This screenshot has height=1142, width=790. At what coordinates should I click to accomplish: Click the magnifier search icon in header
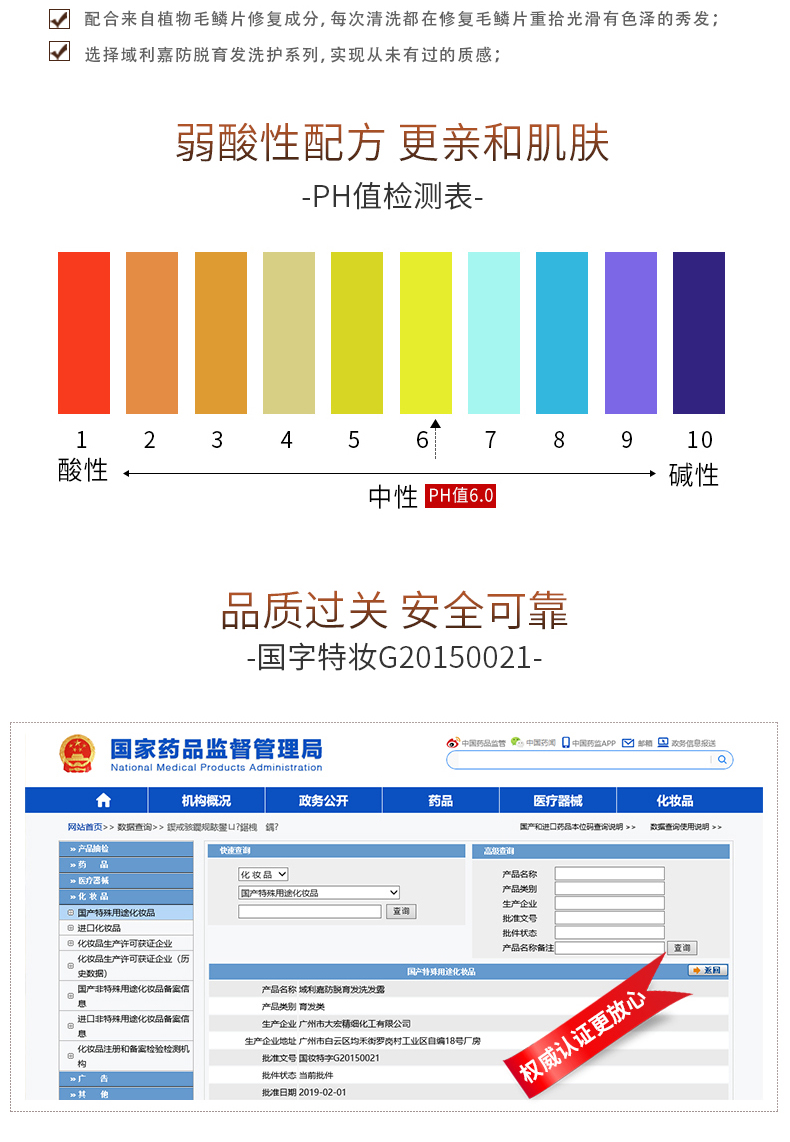[x=722, y=760]
